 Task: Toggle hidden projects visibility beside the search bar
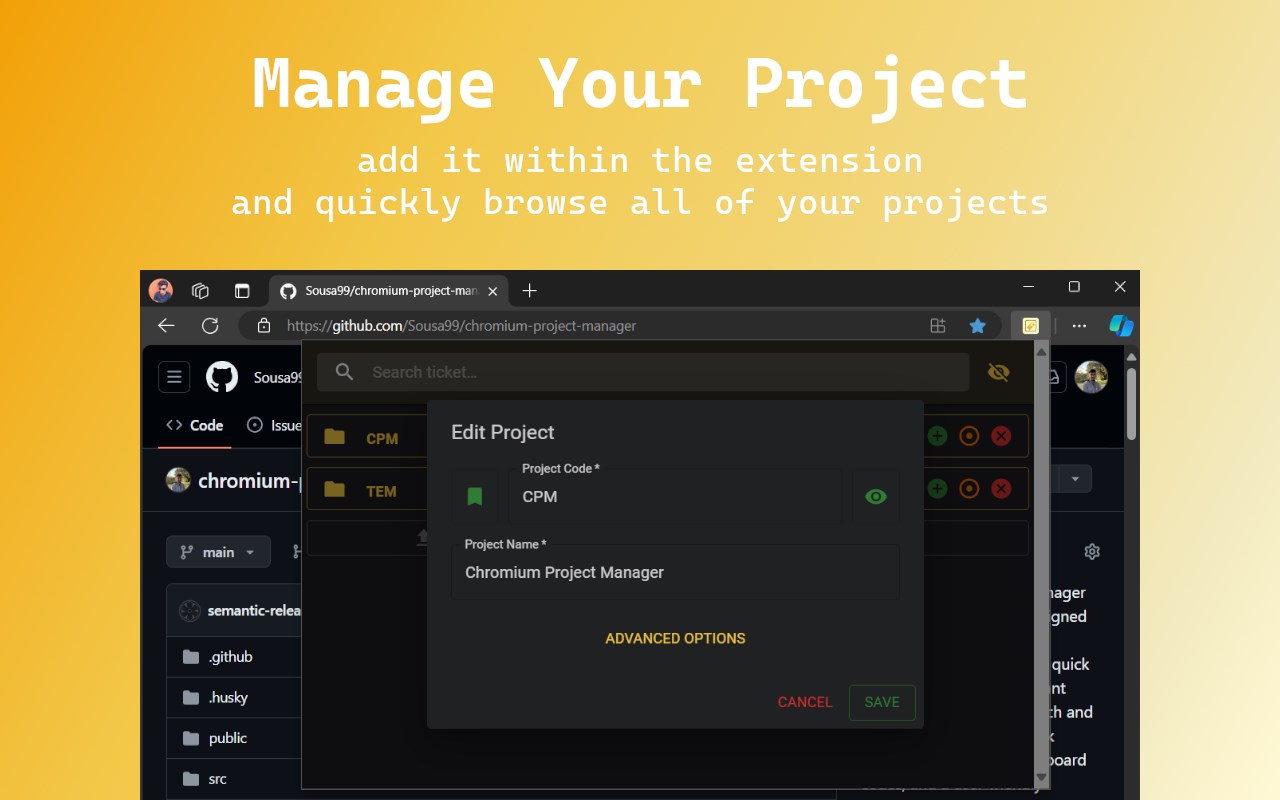998,372
